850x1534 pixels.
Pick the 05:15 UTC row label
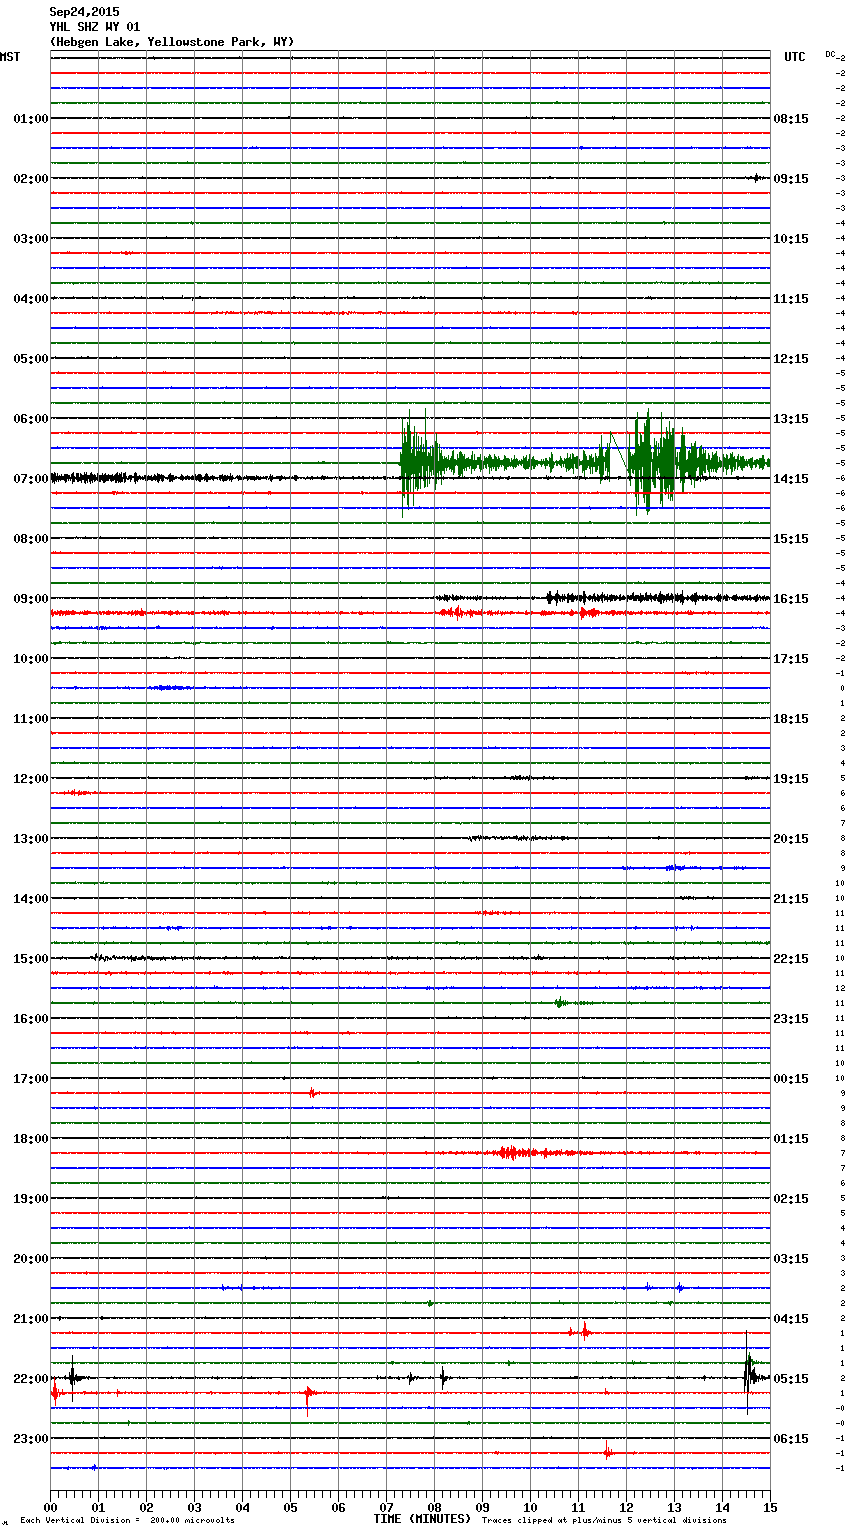pos(791,1379)
